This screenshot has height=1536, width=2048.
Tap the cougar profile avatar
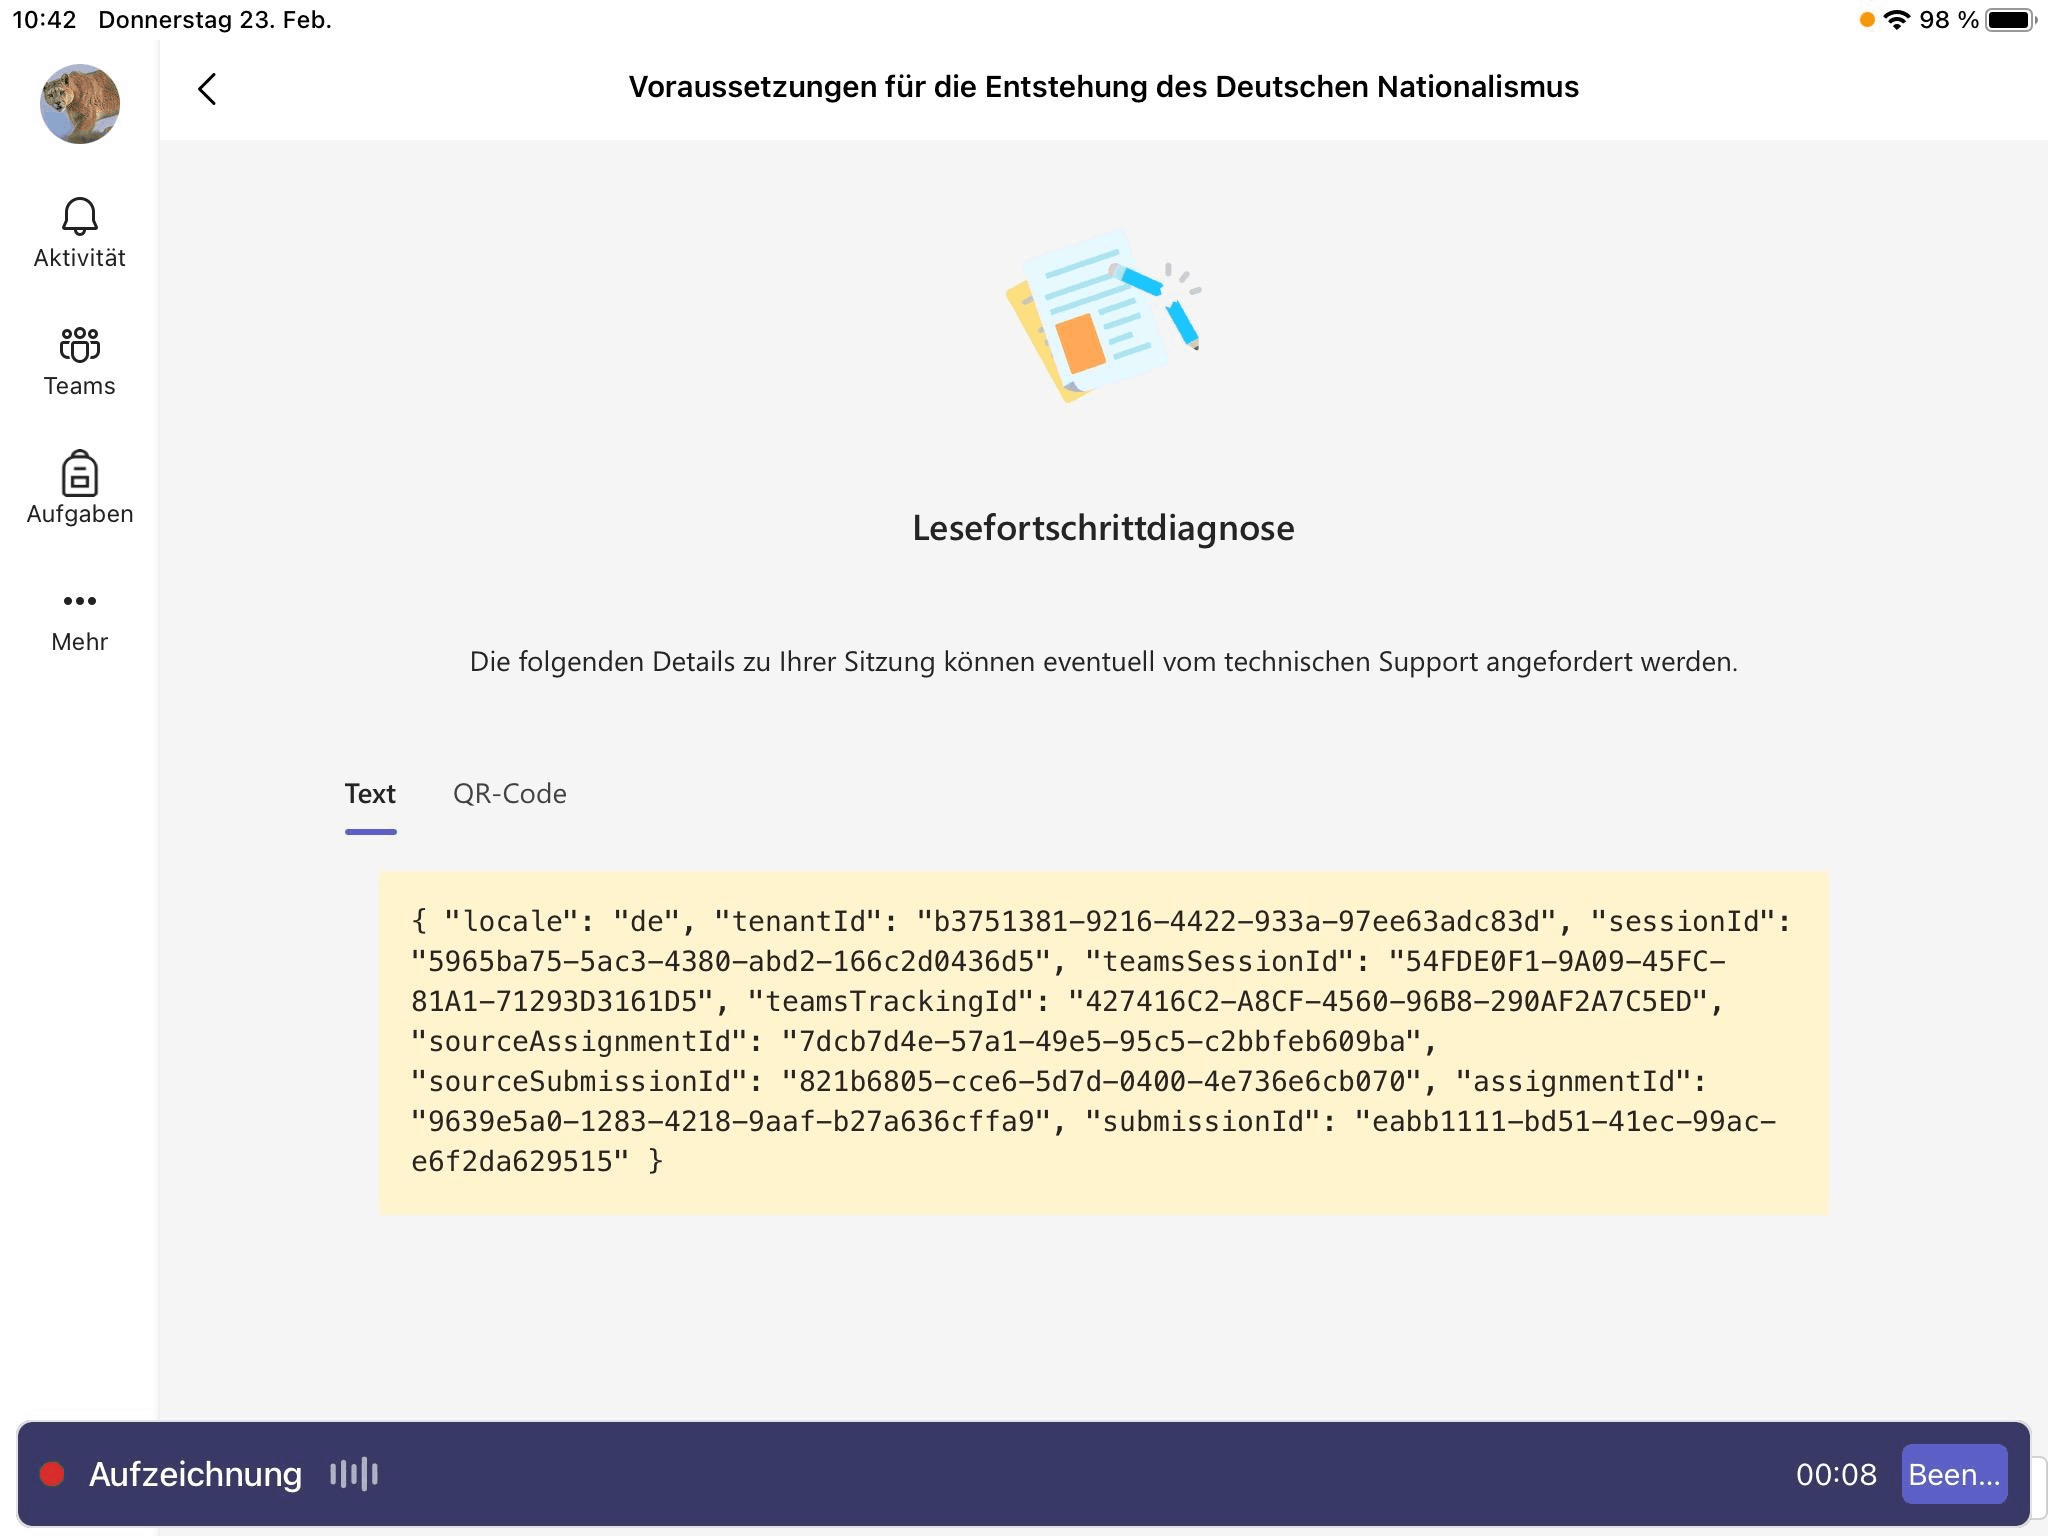pos(79,104)
